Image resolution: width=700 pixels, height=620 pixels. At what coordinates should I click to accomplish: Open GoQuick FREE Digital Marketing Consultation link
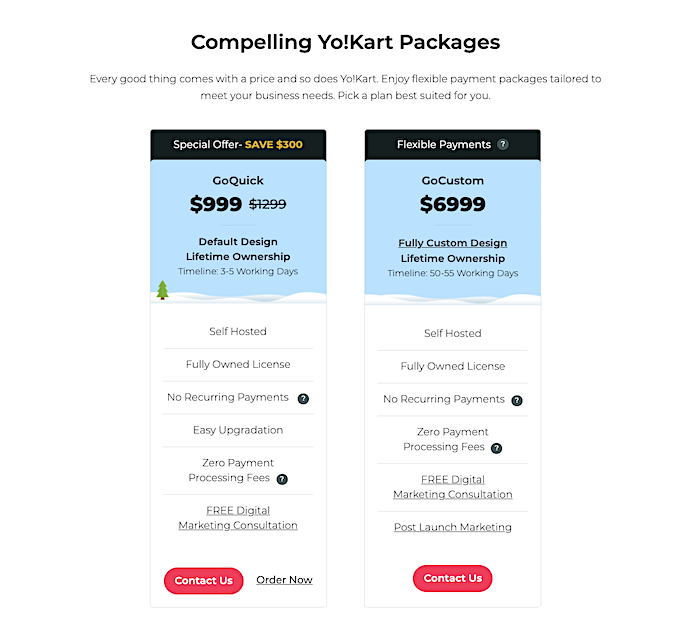238,518
